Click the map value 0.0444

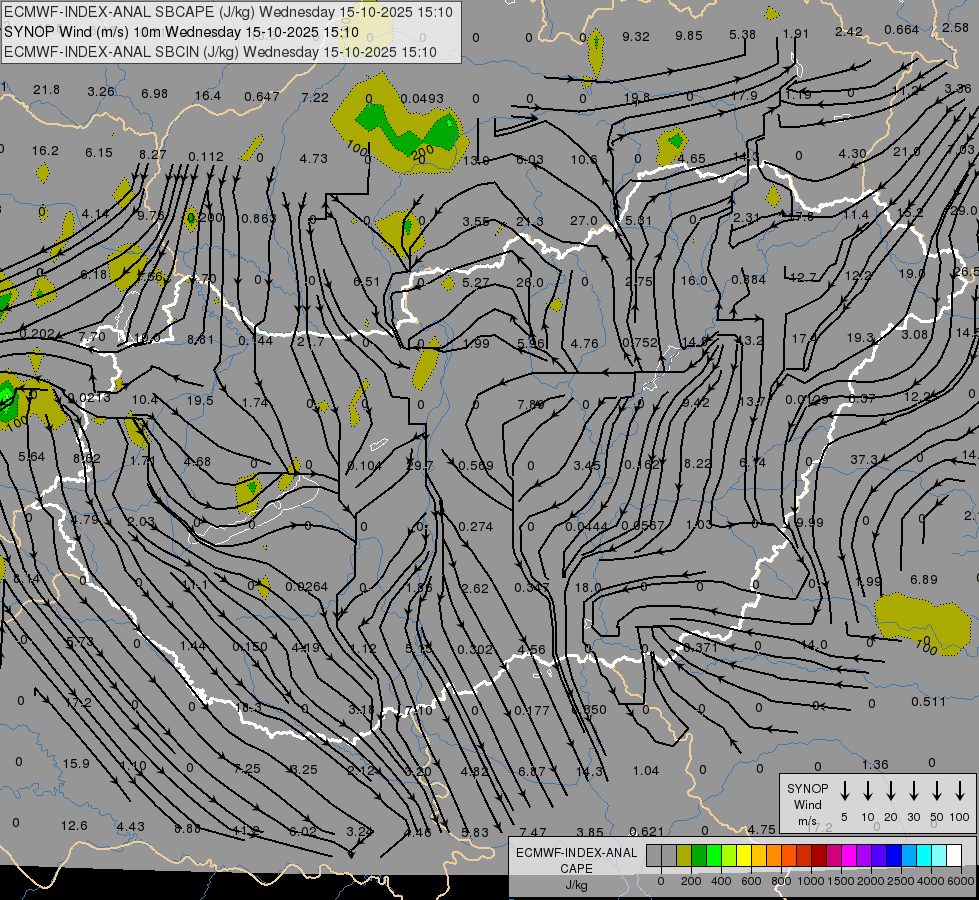586,527
